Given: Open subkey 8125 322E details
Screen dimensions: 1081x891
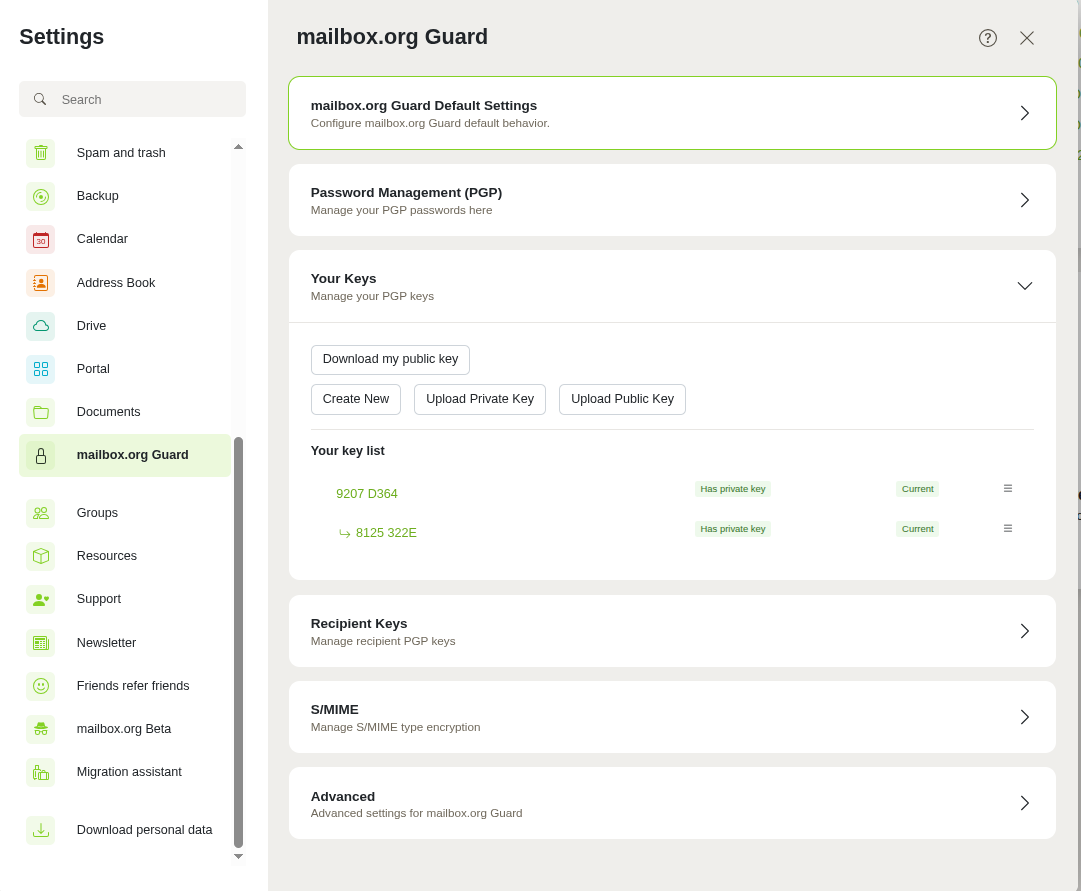Looking at the screenshot, I should (386, 533).
